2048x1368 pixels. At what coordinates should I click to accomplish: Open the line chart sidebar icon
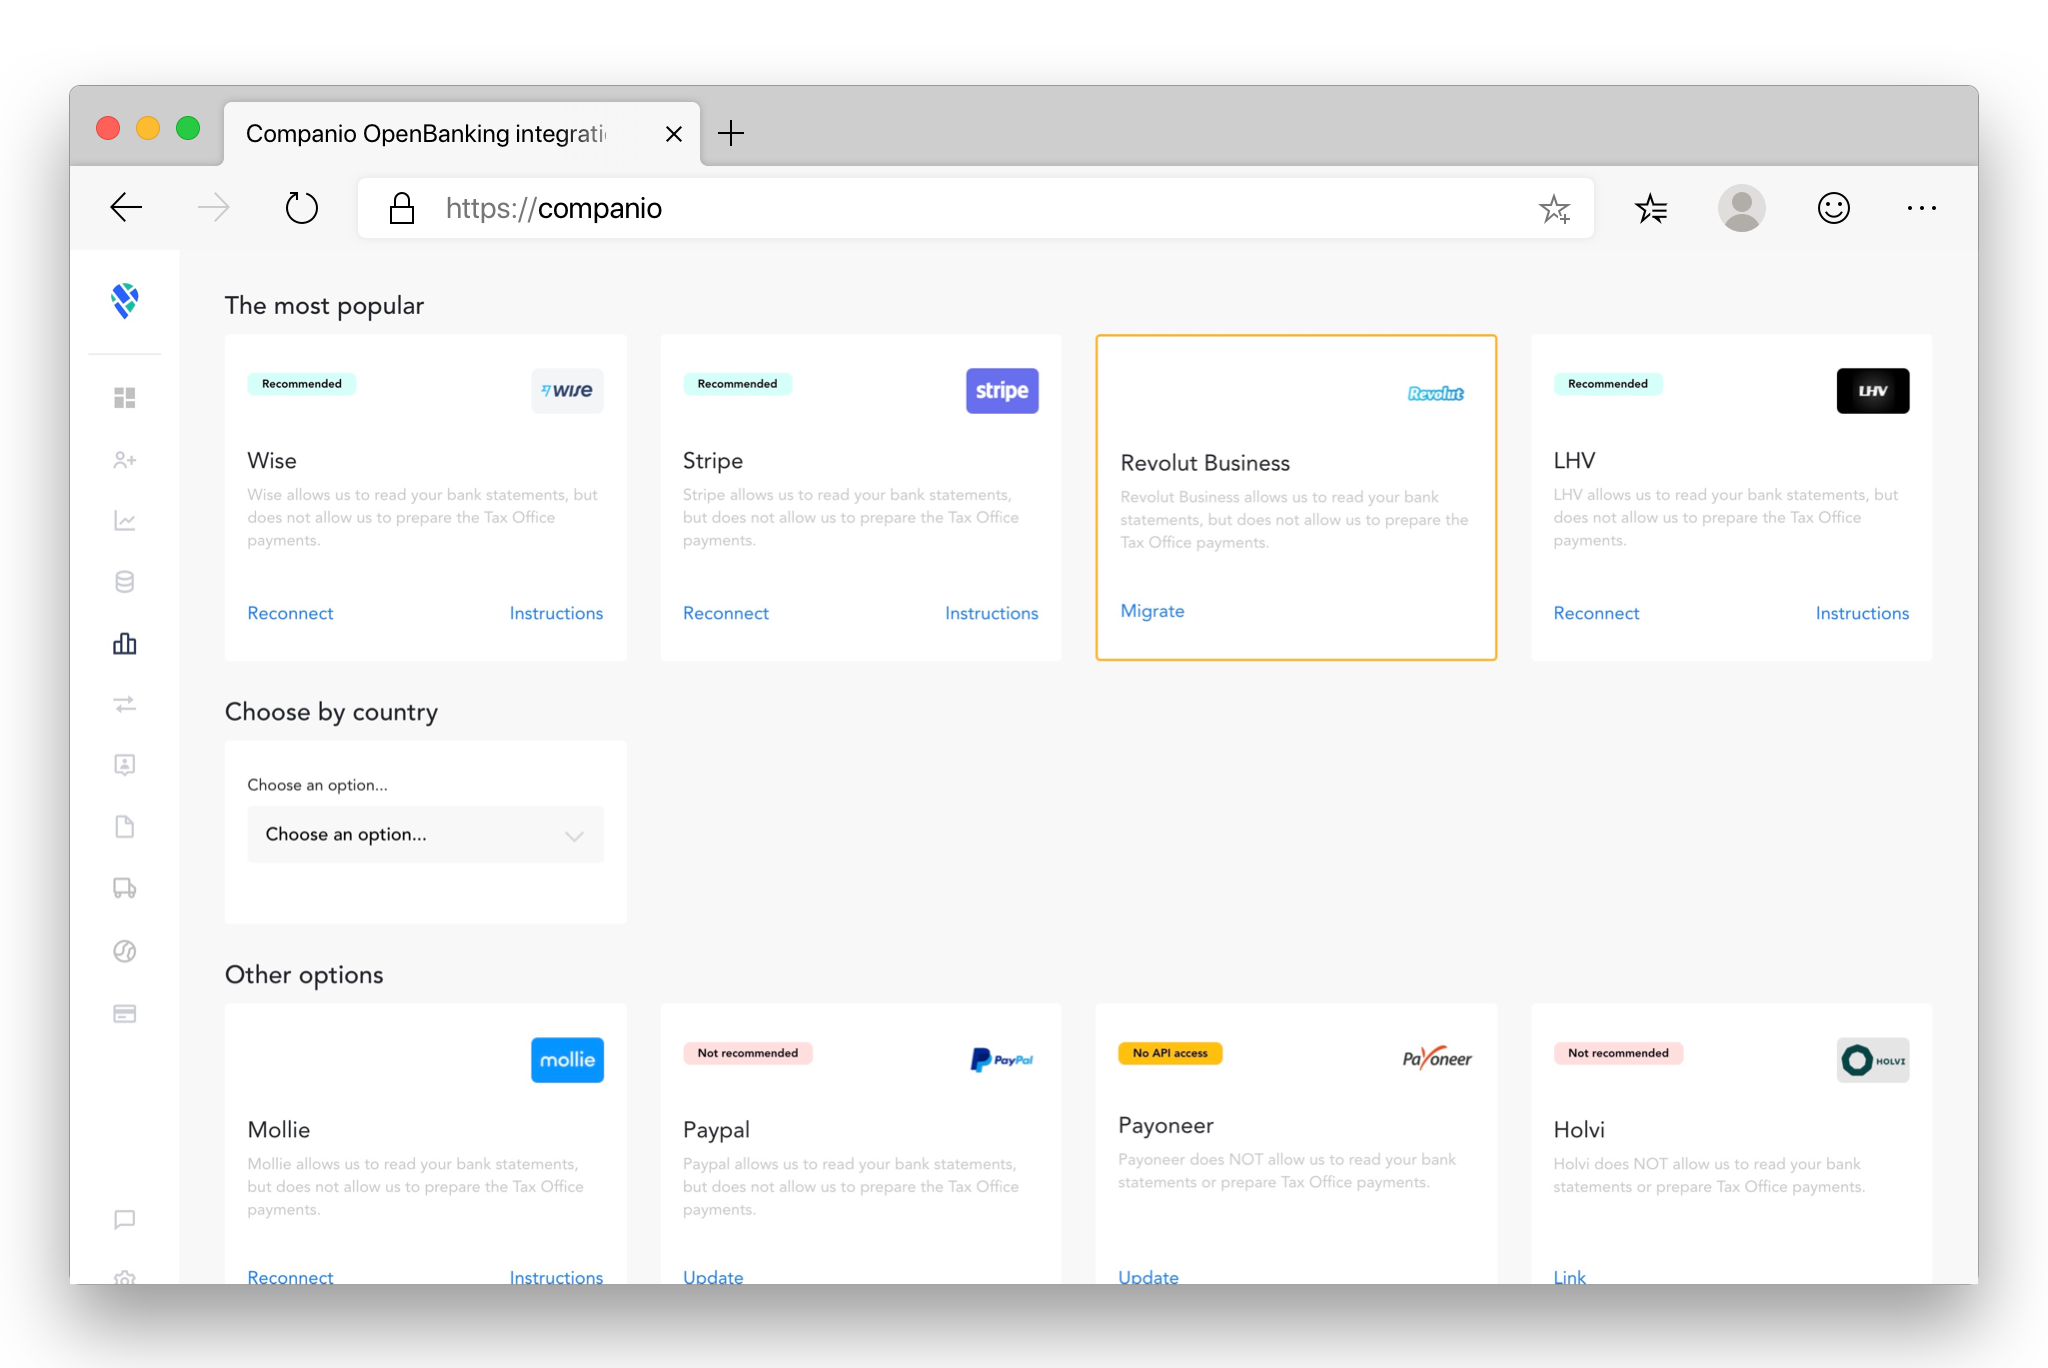[124, 521]
